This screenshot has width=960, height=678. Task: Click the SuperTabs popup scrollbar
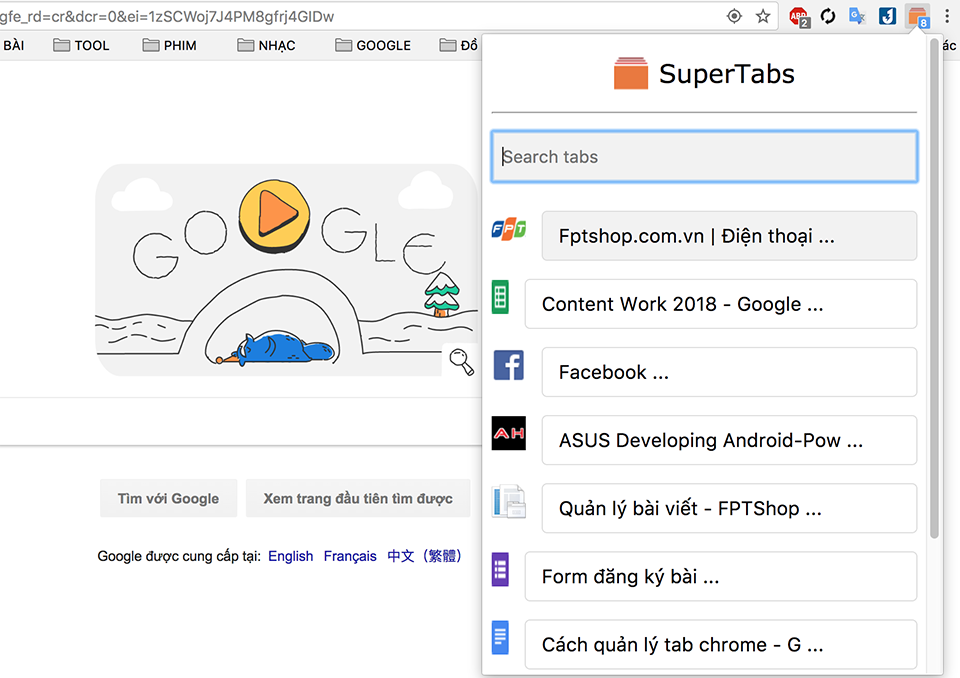[934, 289]
